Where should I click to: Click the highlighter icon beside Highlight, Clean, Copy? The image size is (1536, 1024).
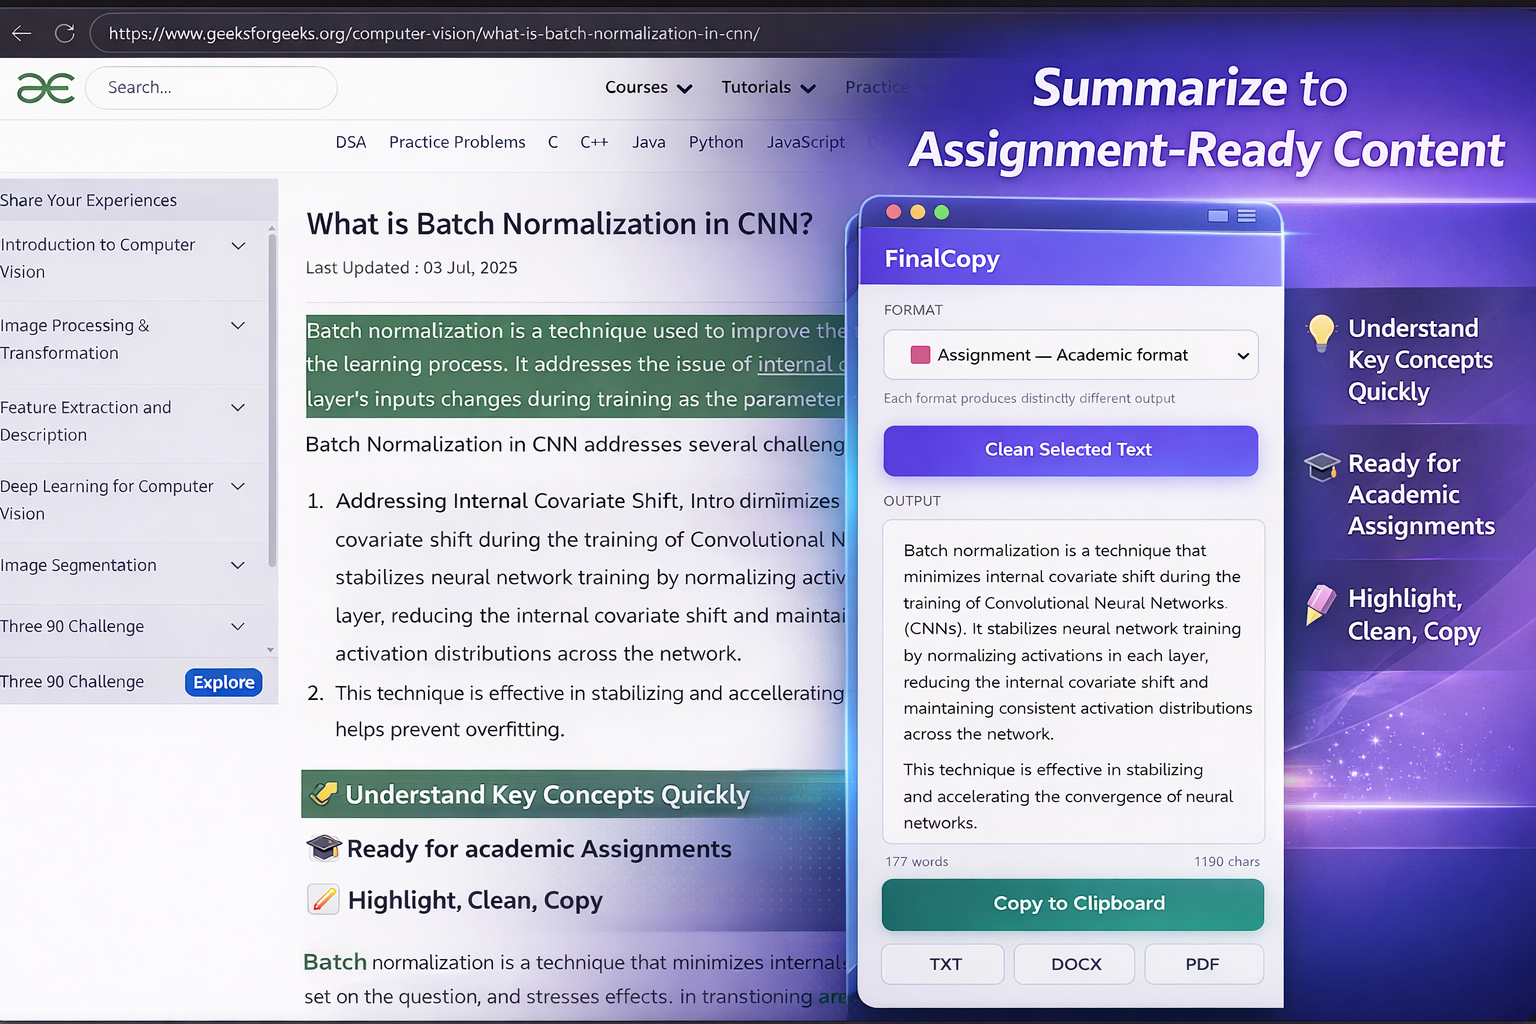pyautogui.click(x=1320, y=604)
